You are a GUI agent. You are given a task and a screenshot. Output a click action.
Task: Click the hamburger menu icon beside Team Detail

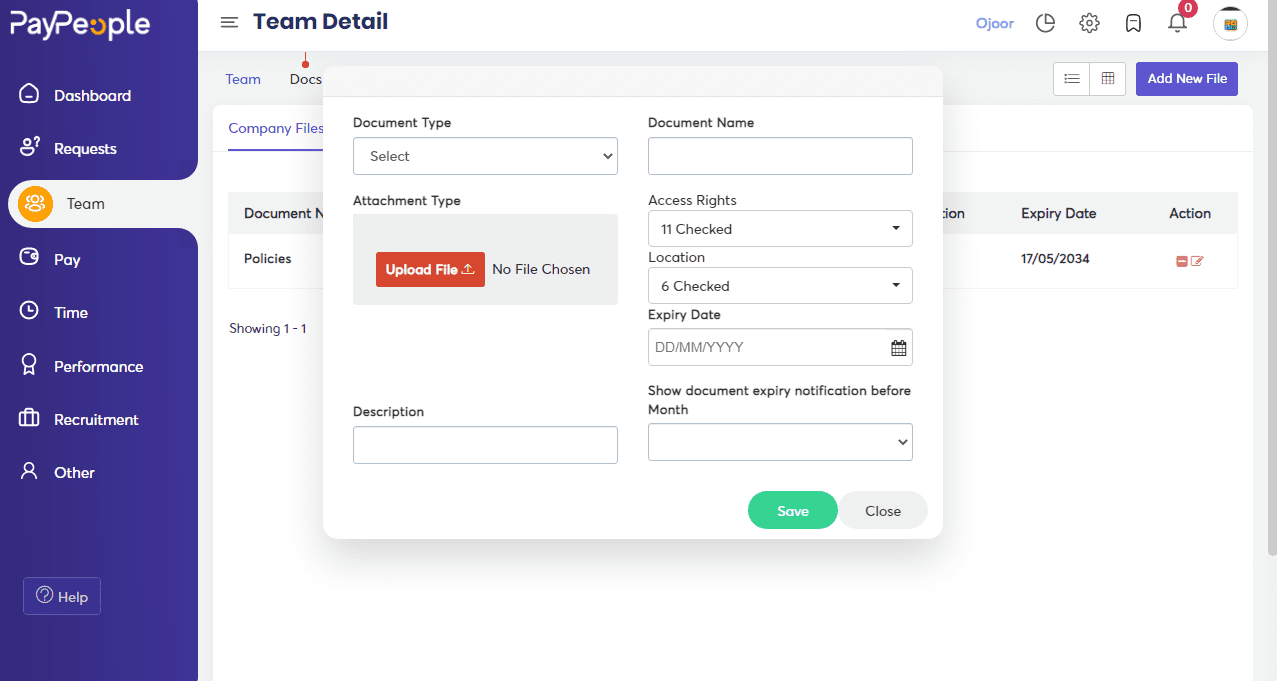click(x=229, y=23)
